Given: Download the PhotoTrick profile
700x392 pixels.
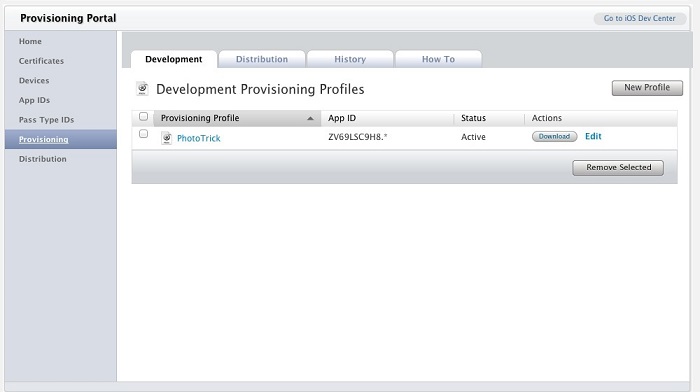Looking at the screenshot, I should tap(554, 137).
